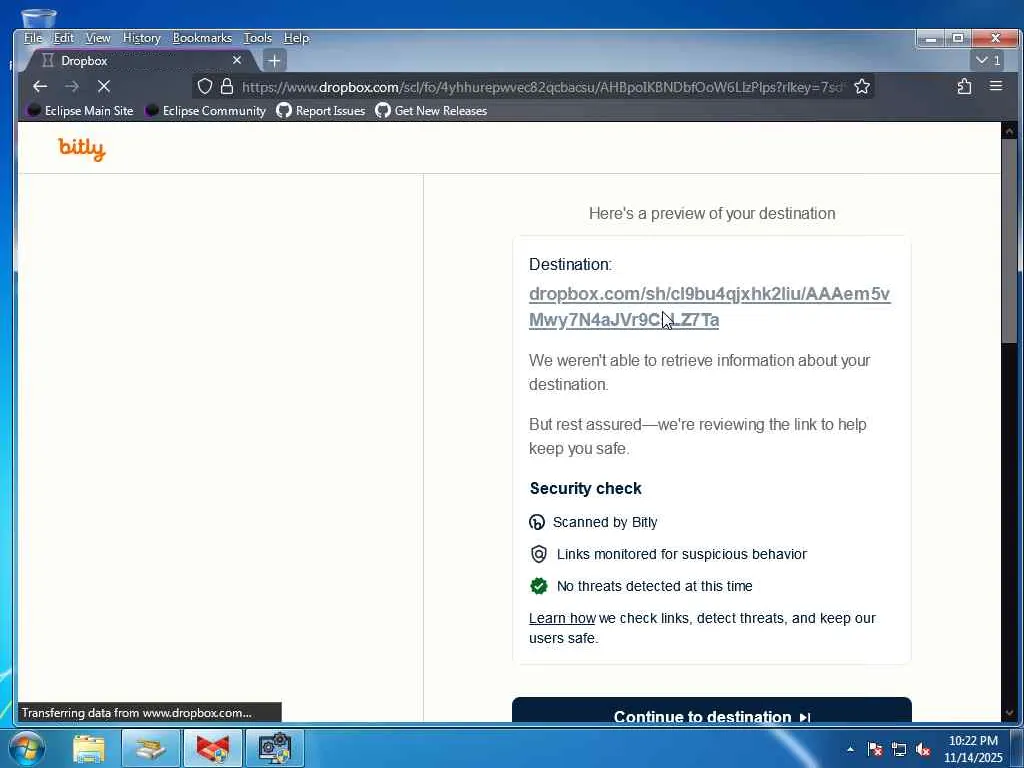Open Eclipse Community bookmark
Screen dimensions: 1024x768
click(x=206, y=111)
